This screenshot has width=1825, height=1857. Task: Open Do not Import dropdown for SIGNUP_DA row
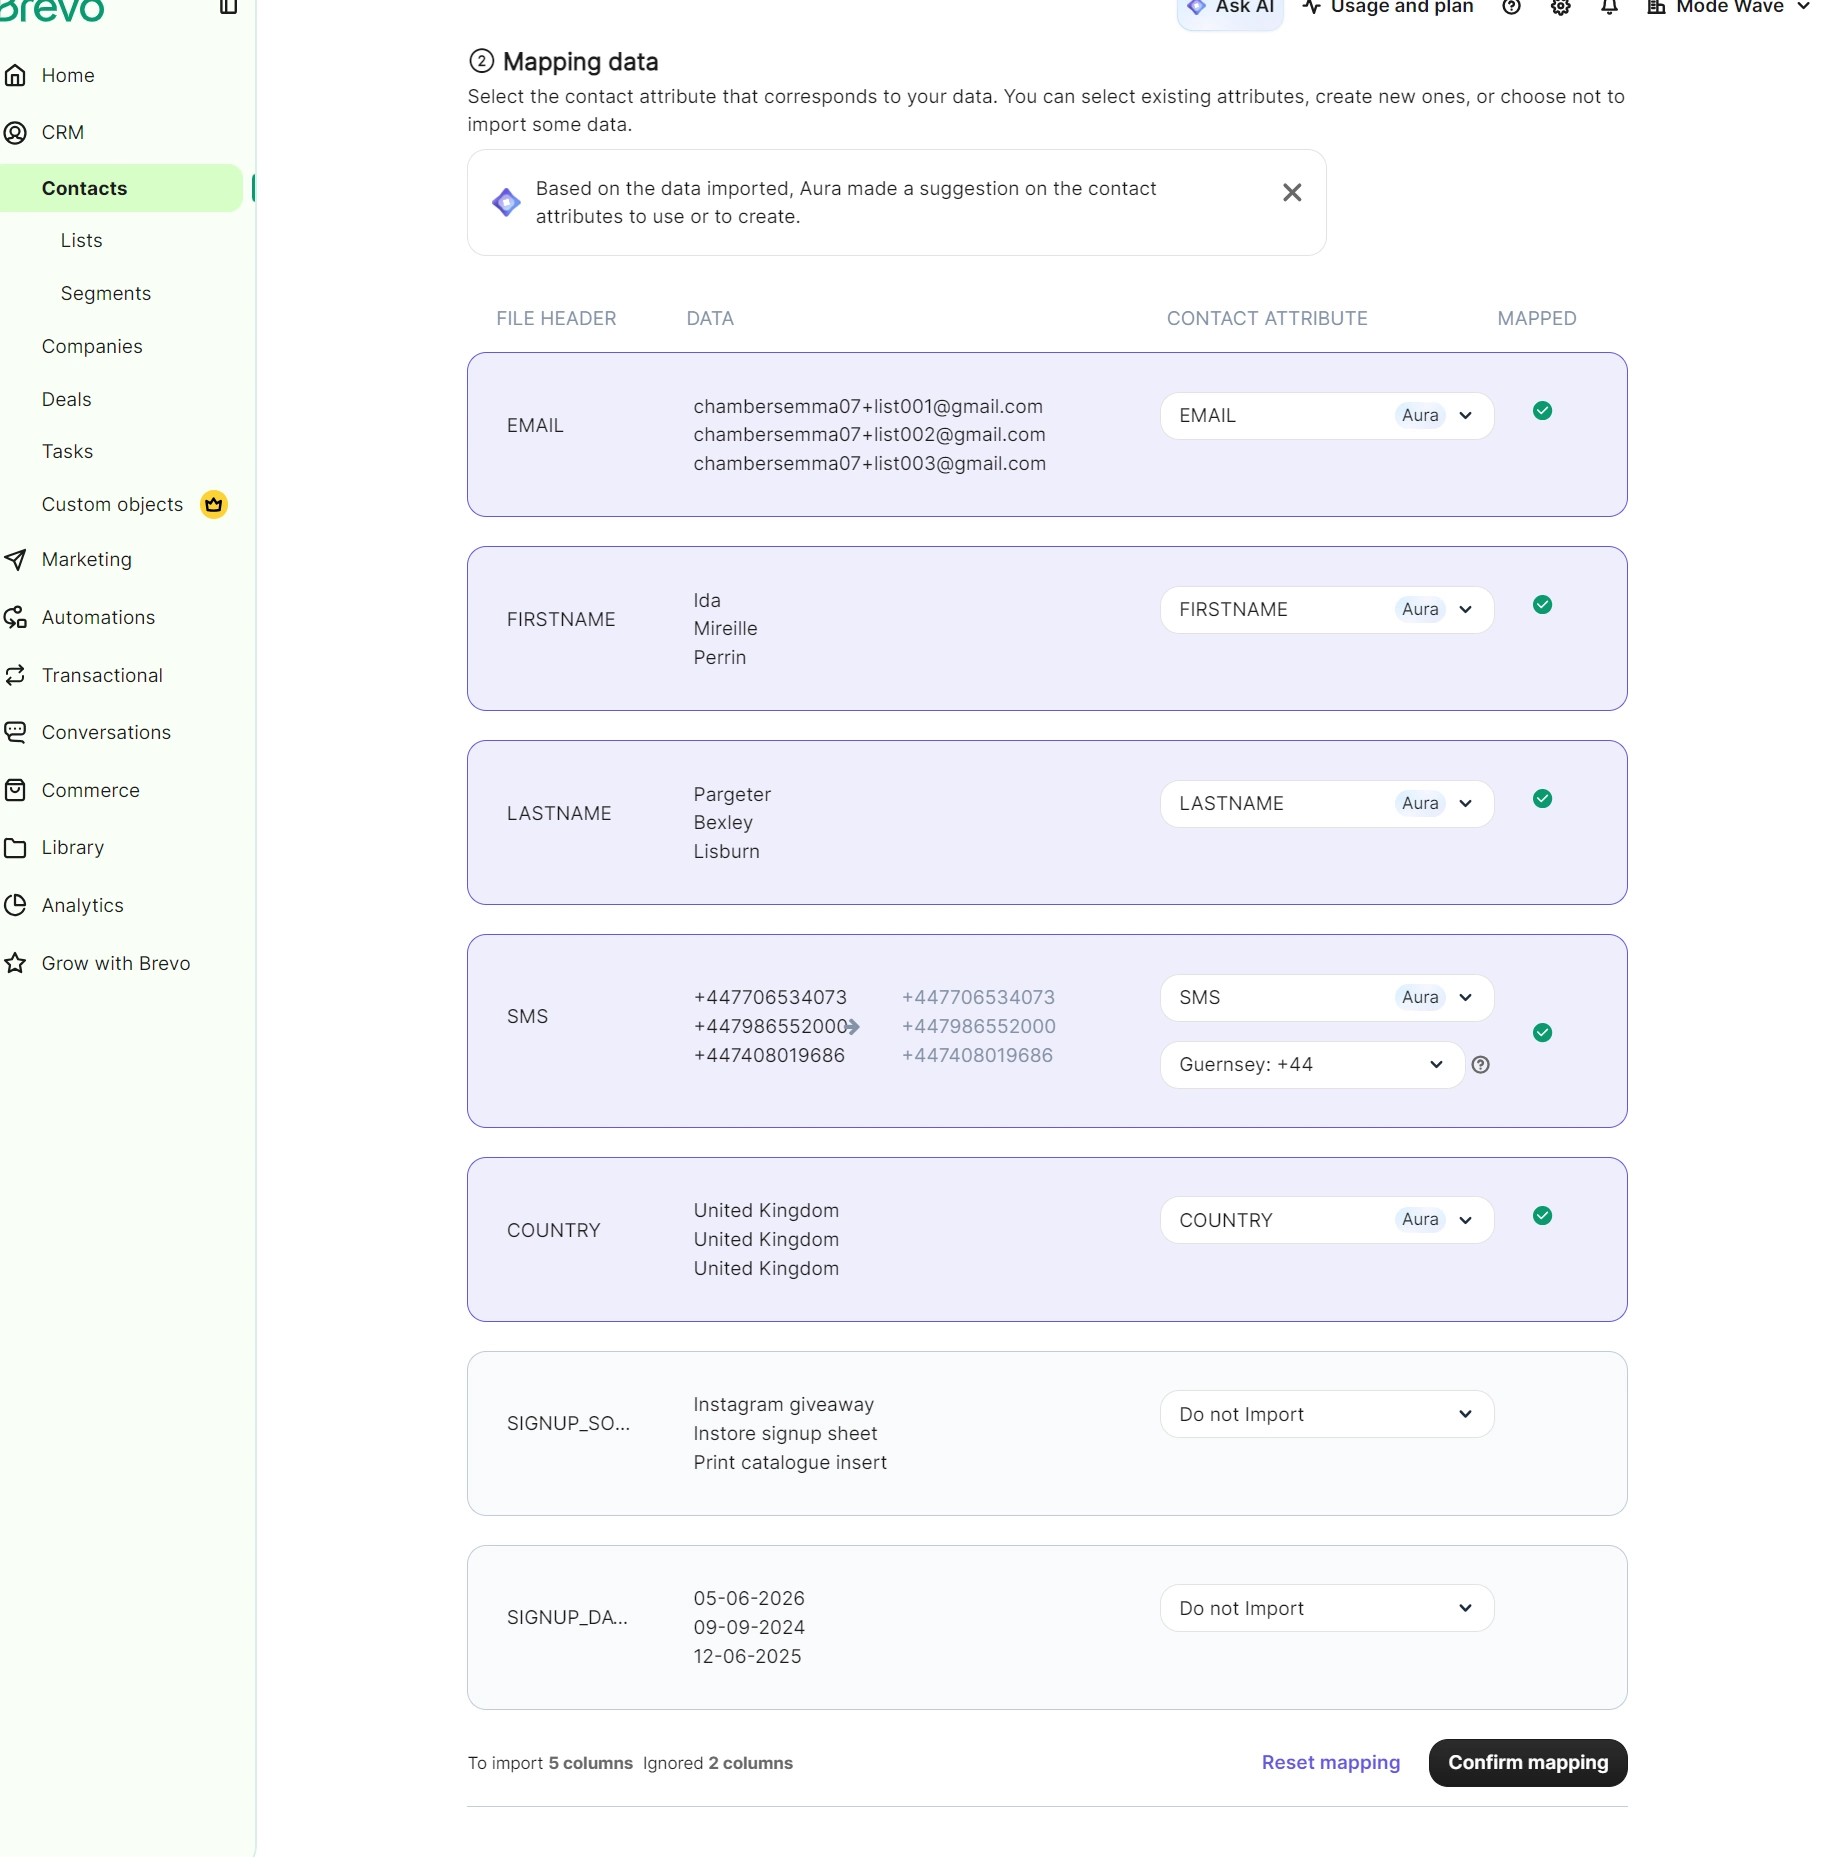point(1327,1608)
